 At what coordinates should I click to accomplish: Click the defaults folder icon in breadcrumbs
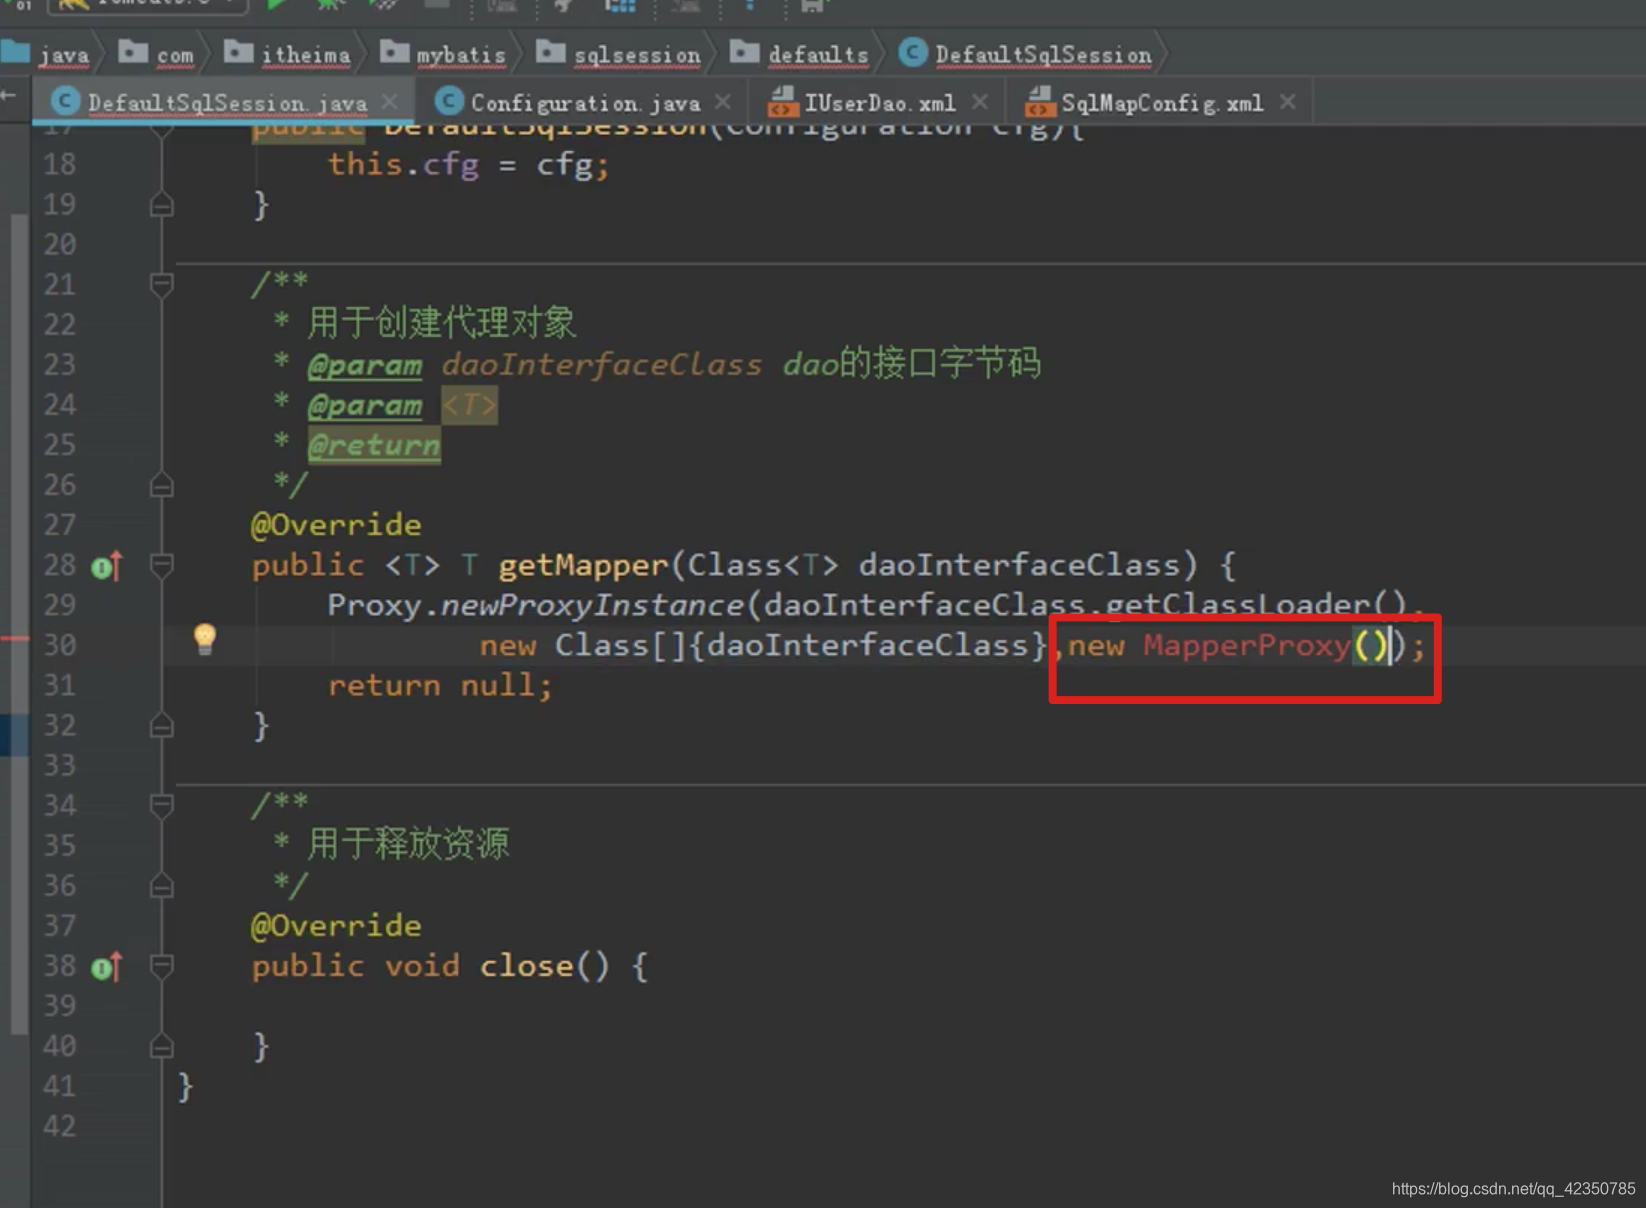(x=744, y=51)
